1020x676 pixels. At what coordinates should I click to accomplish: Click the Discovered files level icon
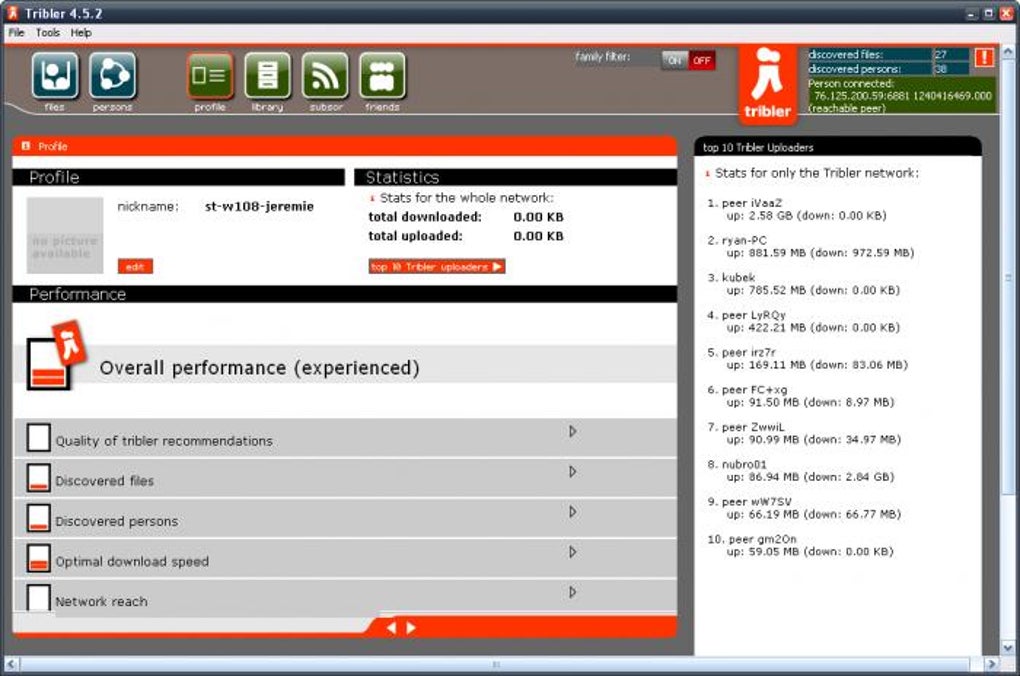[x=38, y=478]
